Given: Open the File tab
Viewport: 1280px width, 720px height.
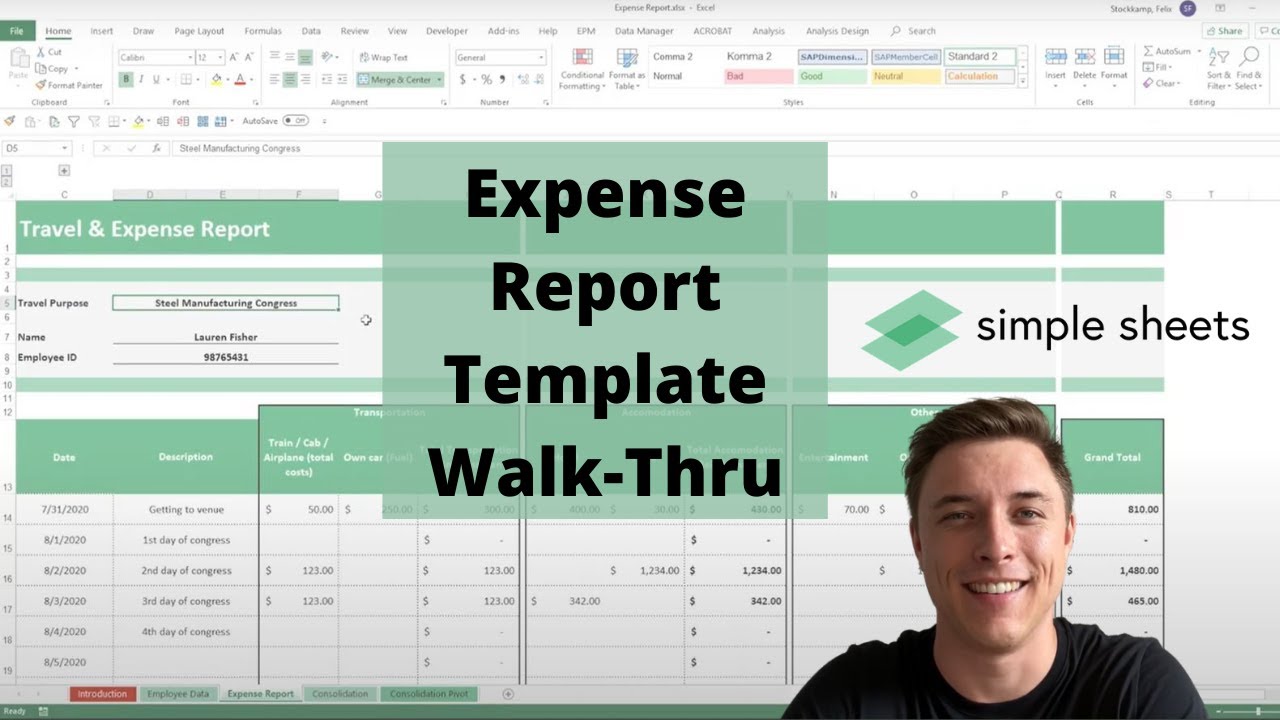Looking at the screenshot, I should point(17,31).
